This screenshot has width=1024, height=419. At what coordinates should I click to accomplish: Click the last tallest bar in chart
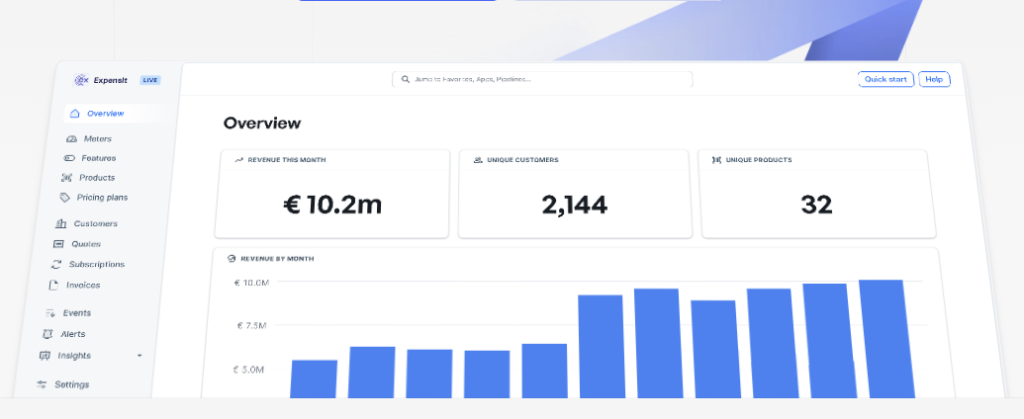[x=886, y=339]
